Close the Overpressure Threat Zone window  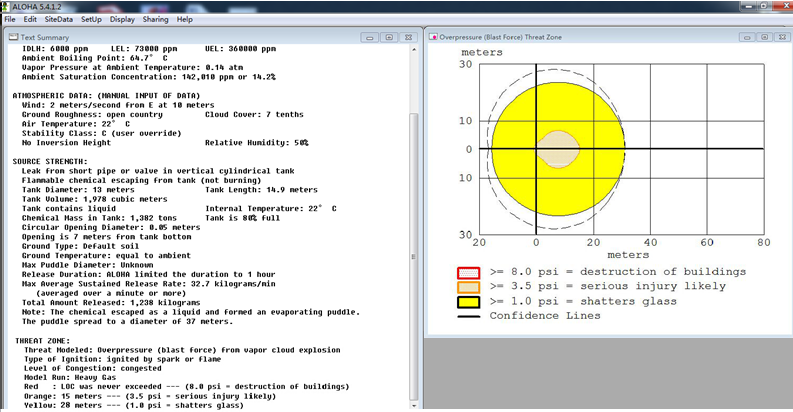(x=782, y=37)
